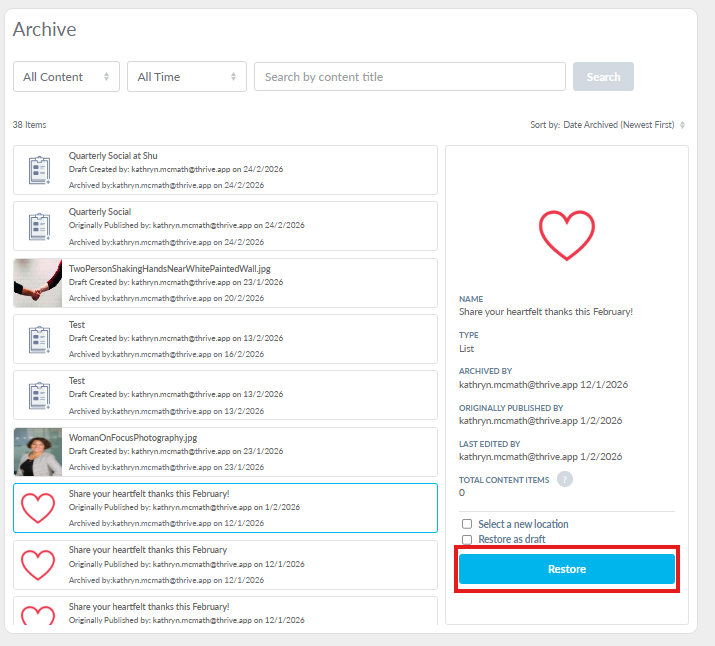715x646 pixels.
Task: Click the large heart icon in details panel
Action: (567, 236)
